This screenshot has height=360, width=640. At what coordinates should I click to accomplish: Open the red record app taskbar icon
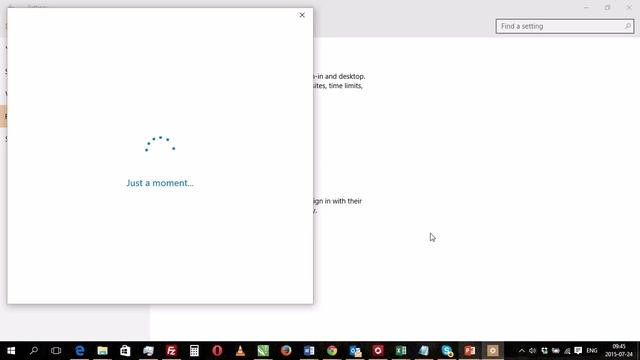tap(378, 351)
